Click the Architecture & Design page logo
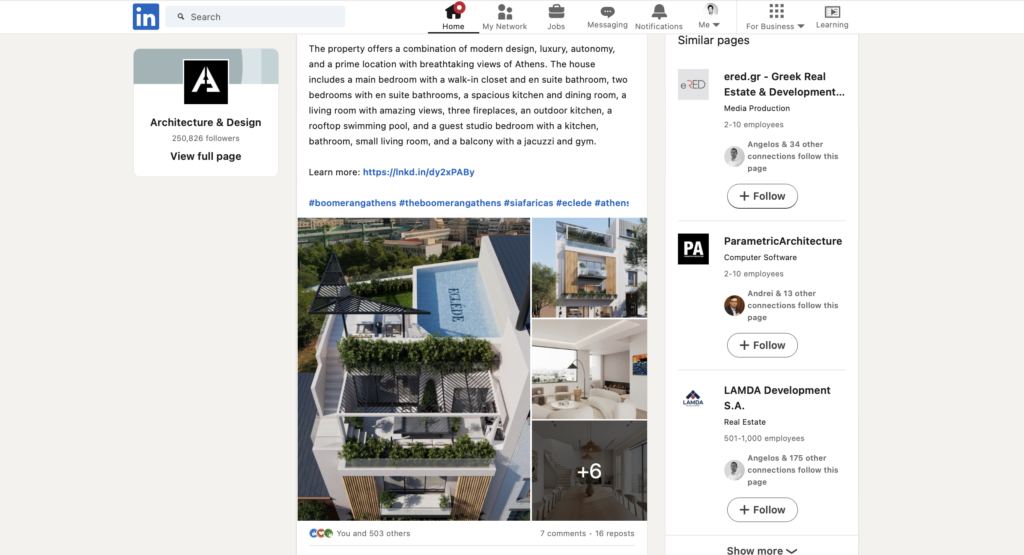Viewport: 1024px width, 555px height. [206, 82]
